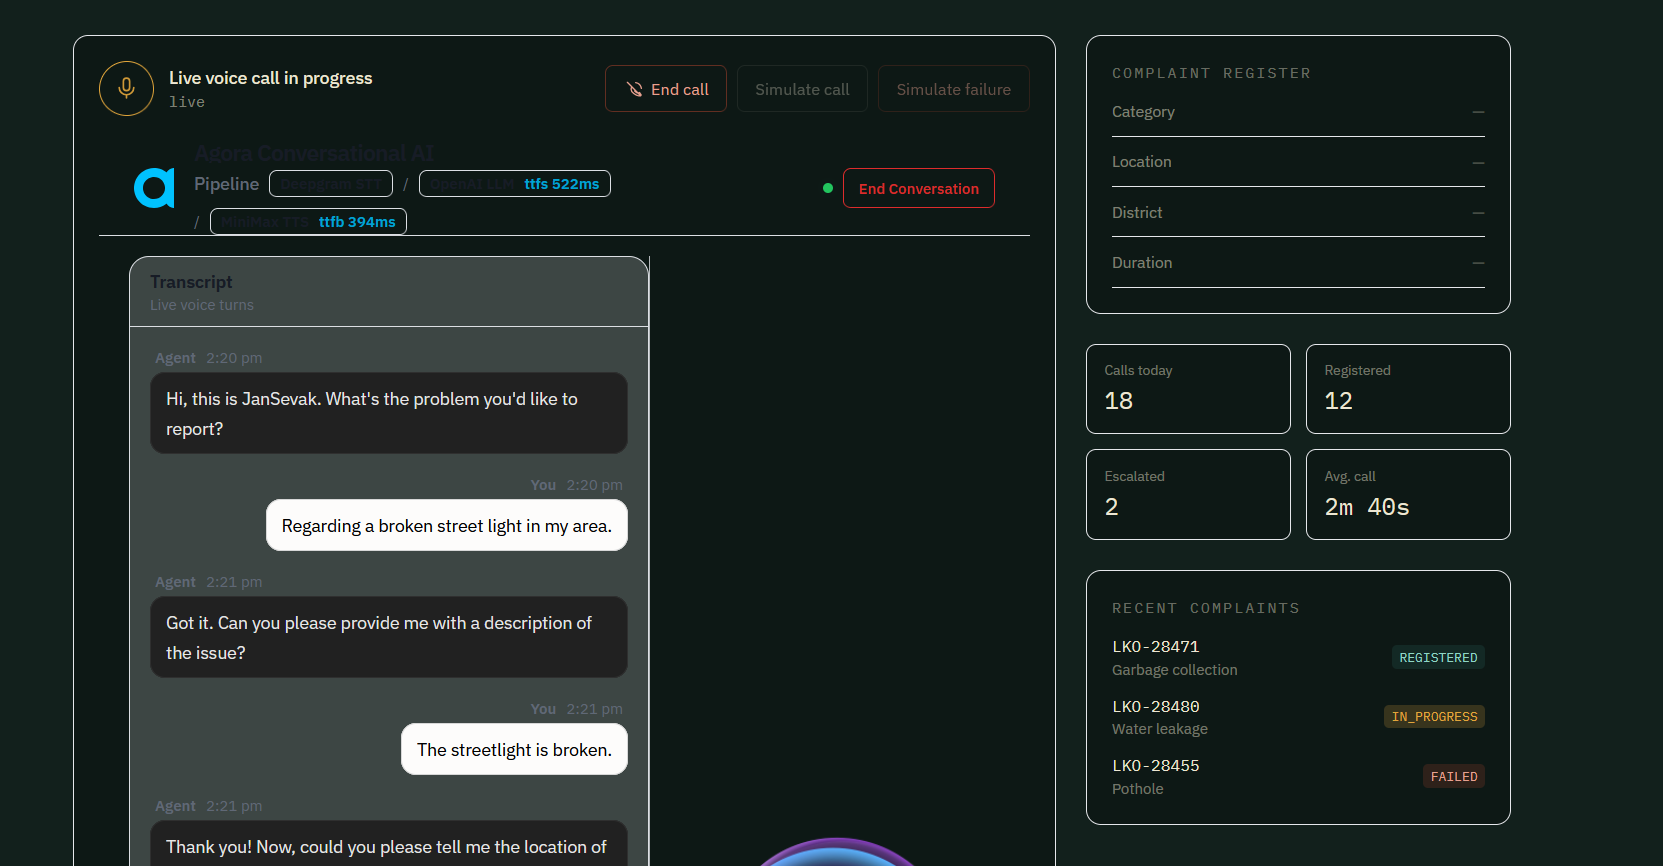
Task: Click the agent's JanSevak greeting message
Action: pyautogui.click(x=389, y=413)
